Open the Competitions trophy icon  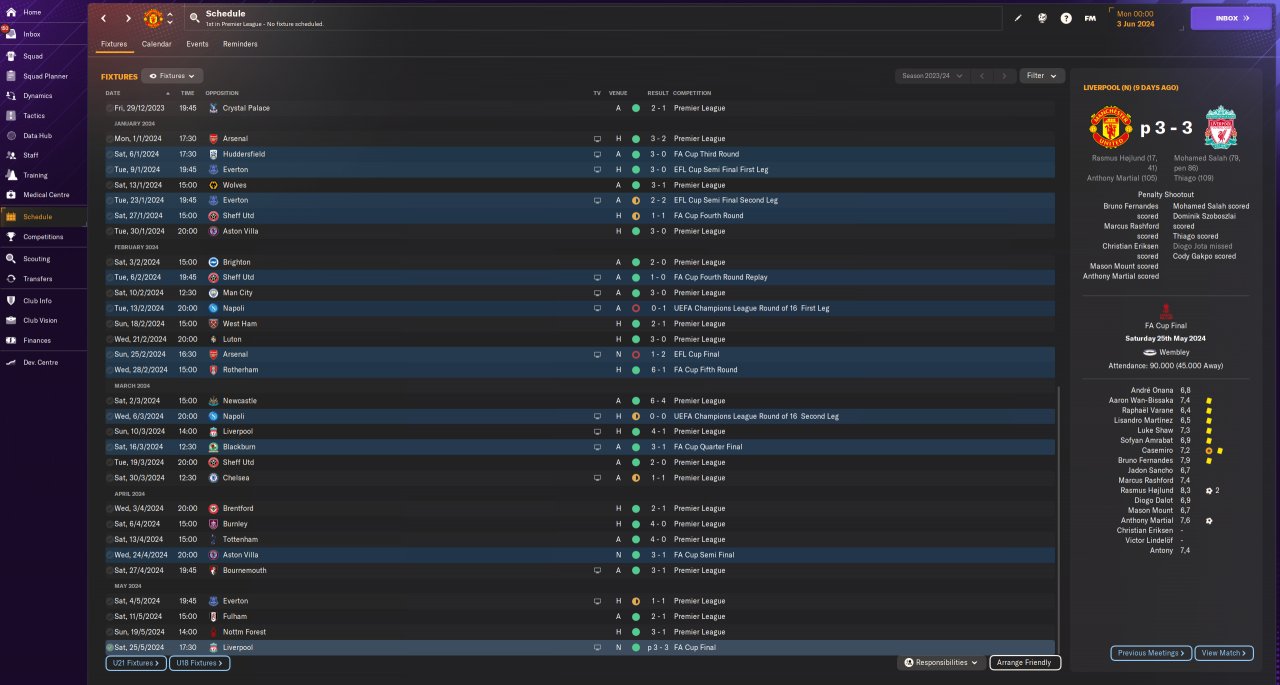(11, 237)
